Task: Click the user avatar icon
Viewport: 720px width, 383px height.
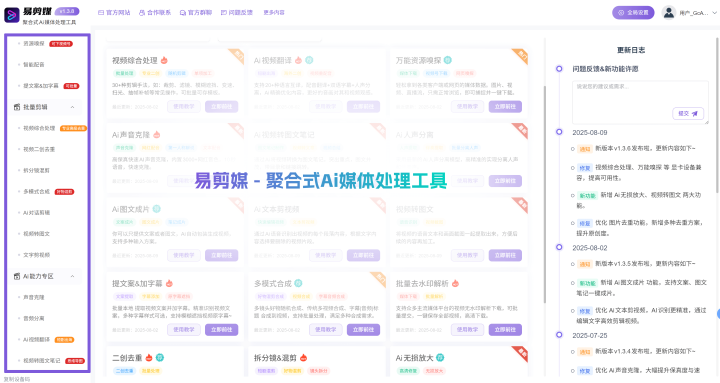Action: (x=669, y=12)
